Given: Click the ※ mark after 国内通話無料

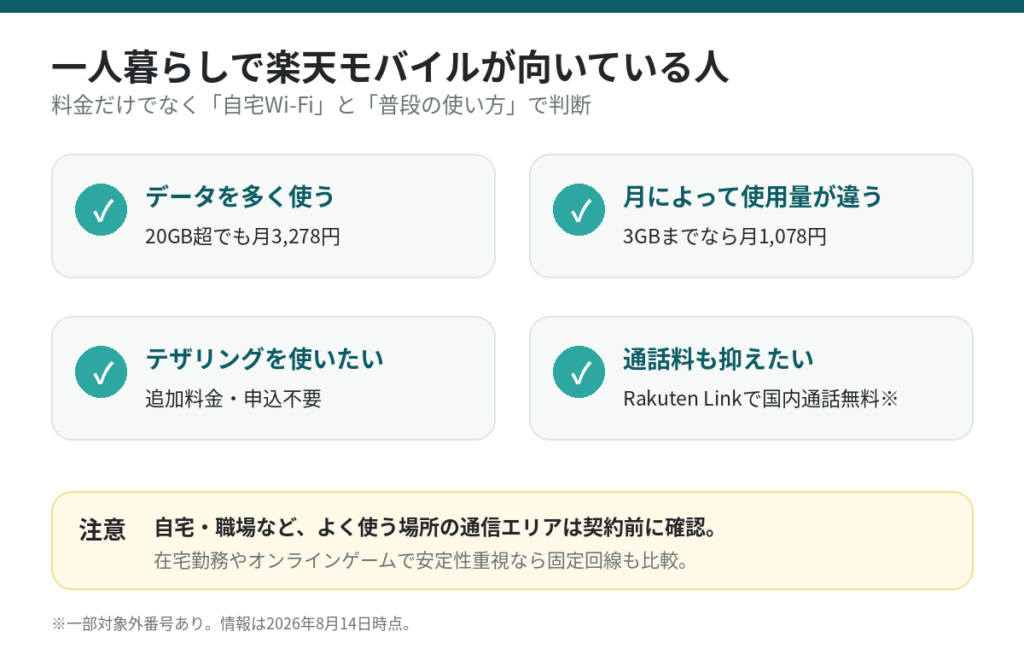Looking at the screenshot, I should pos(889,399).
